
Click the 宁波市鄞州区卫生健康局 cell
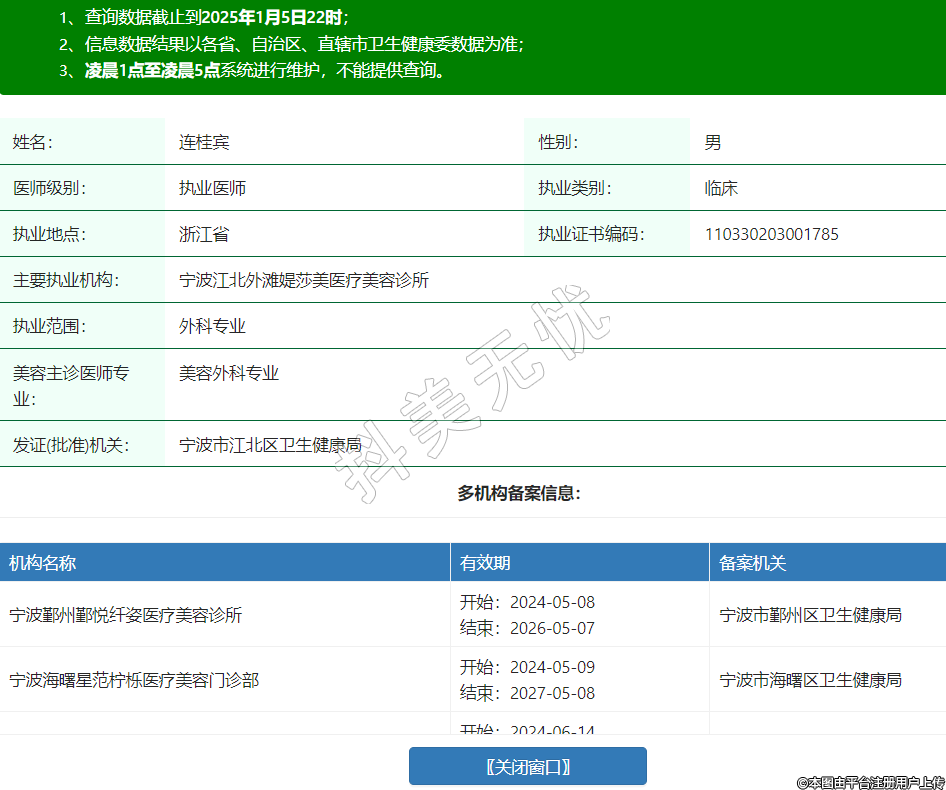810,615
